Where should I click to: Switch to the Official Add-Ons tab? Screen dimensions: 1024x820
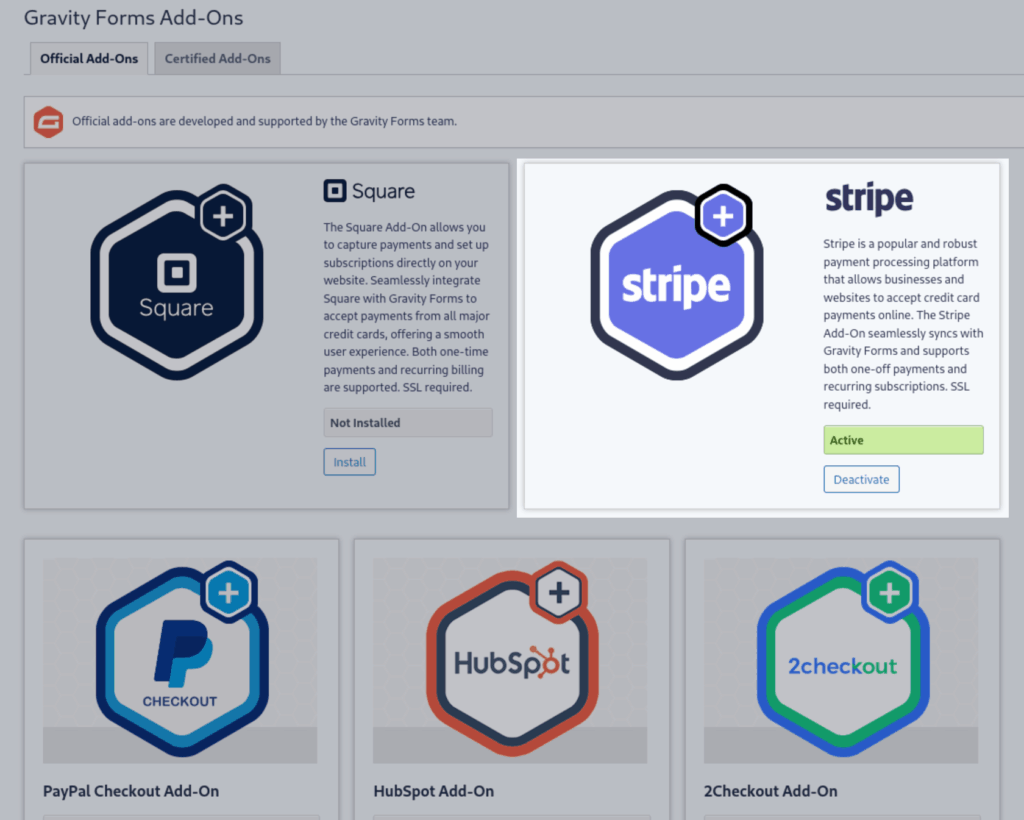pos(89,58)
